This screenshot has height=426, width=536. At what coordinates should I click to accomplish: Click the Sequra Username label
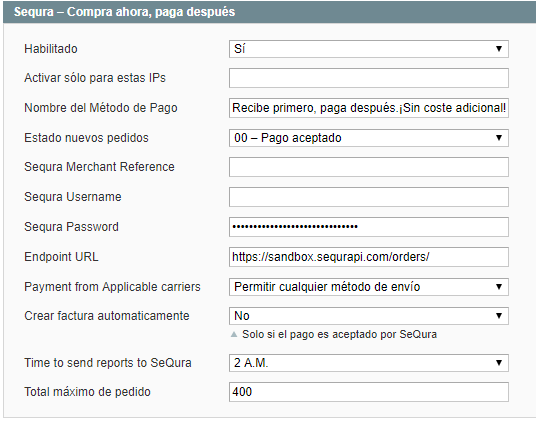click(x=73, y=197)
